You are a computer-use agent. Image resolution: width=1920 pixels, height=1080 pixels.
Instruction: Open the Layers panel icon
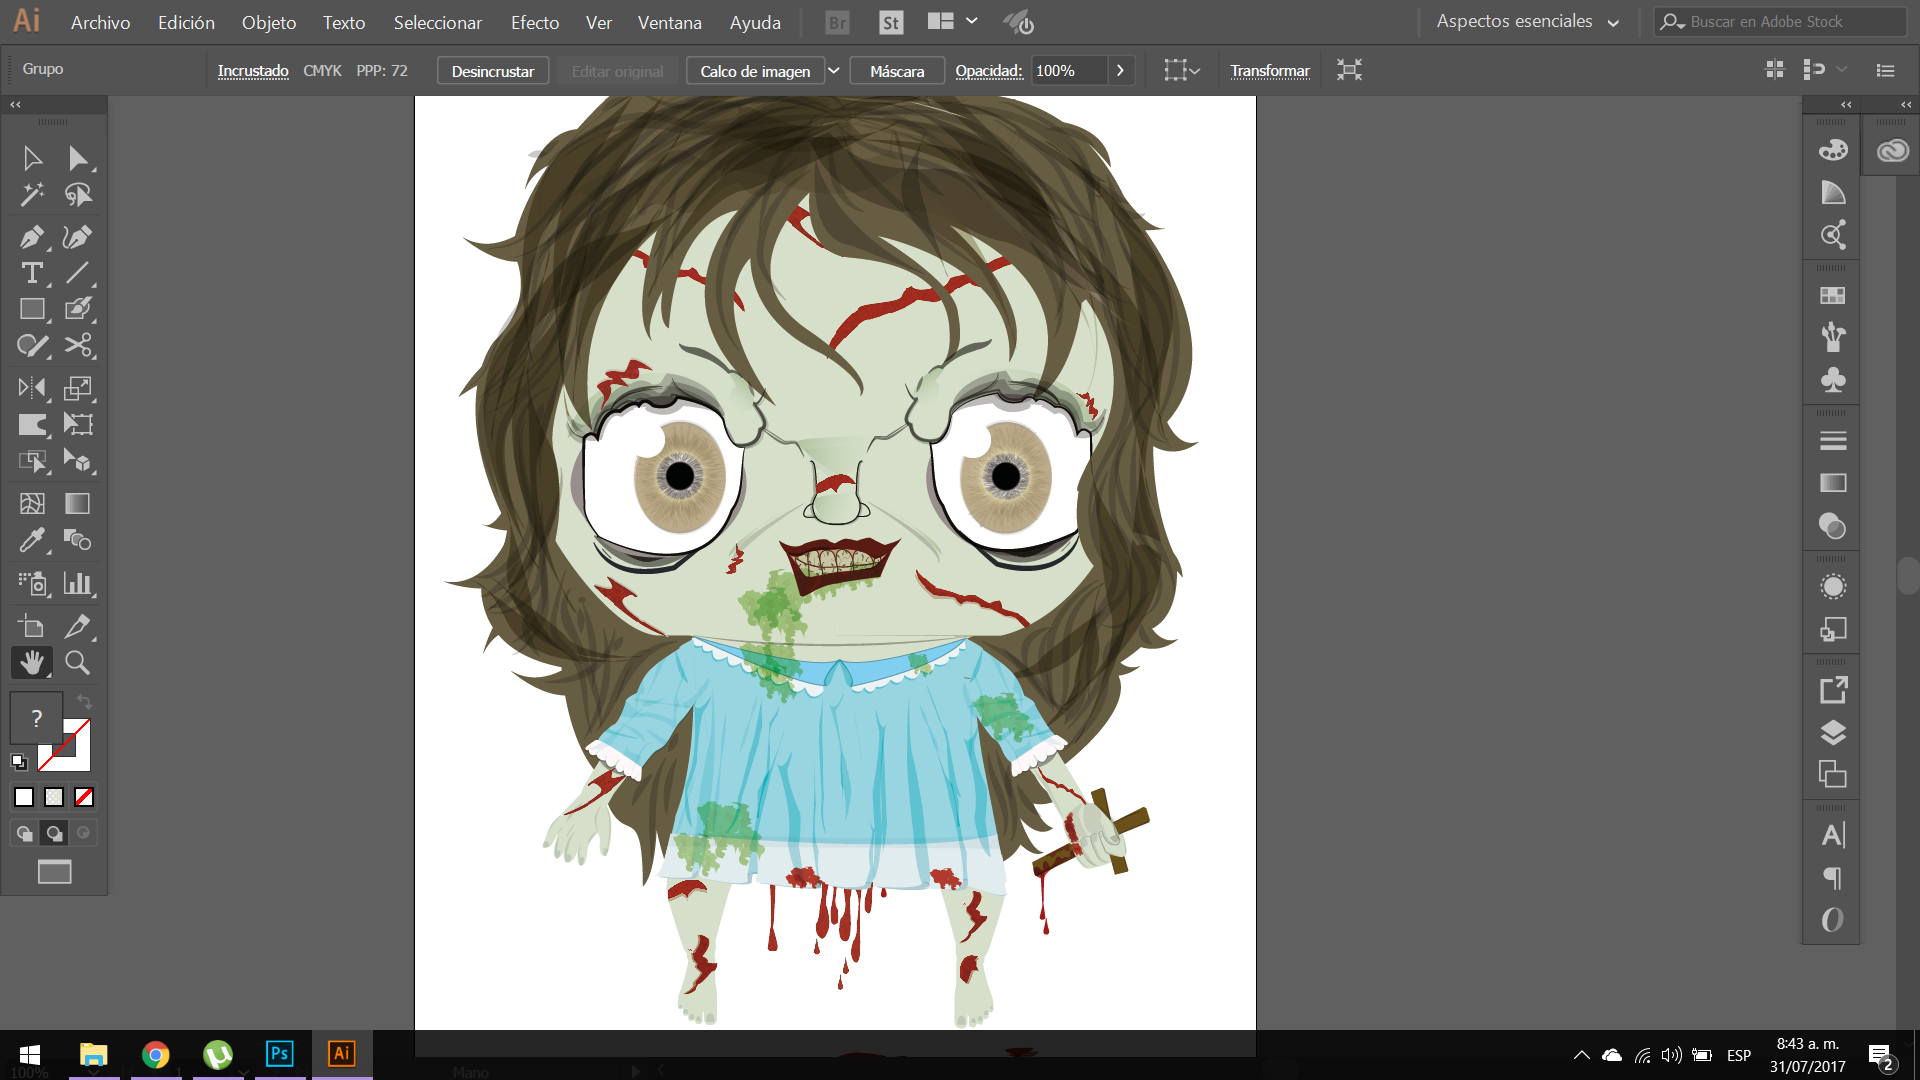click(x=1832, y=732)
